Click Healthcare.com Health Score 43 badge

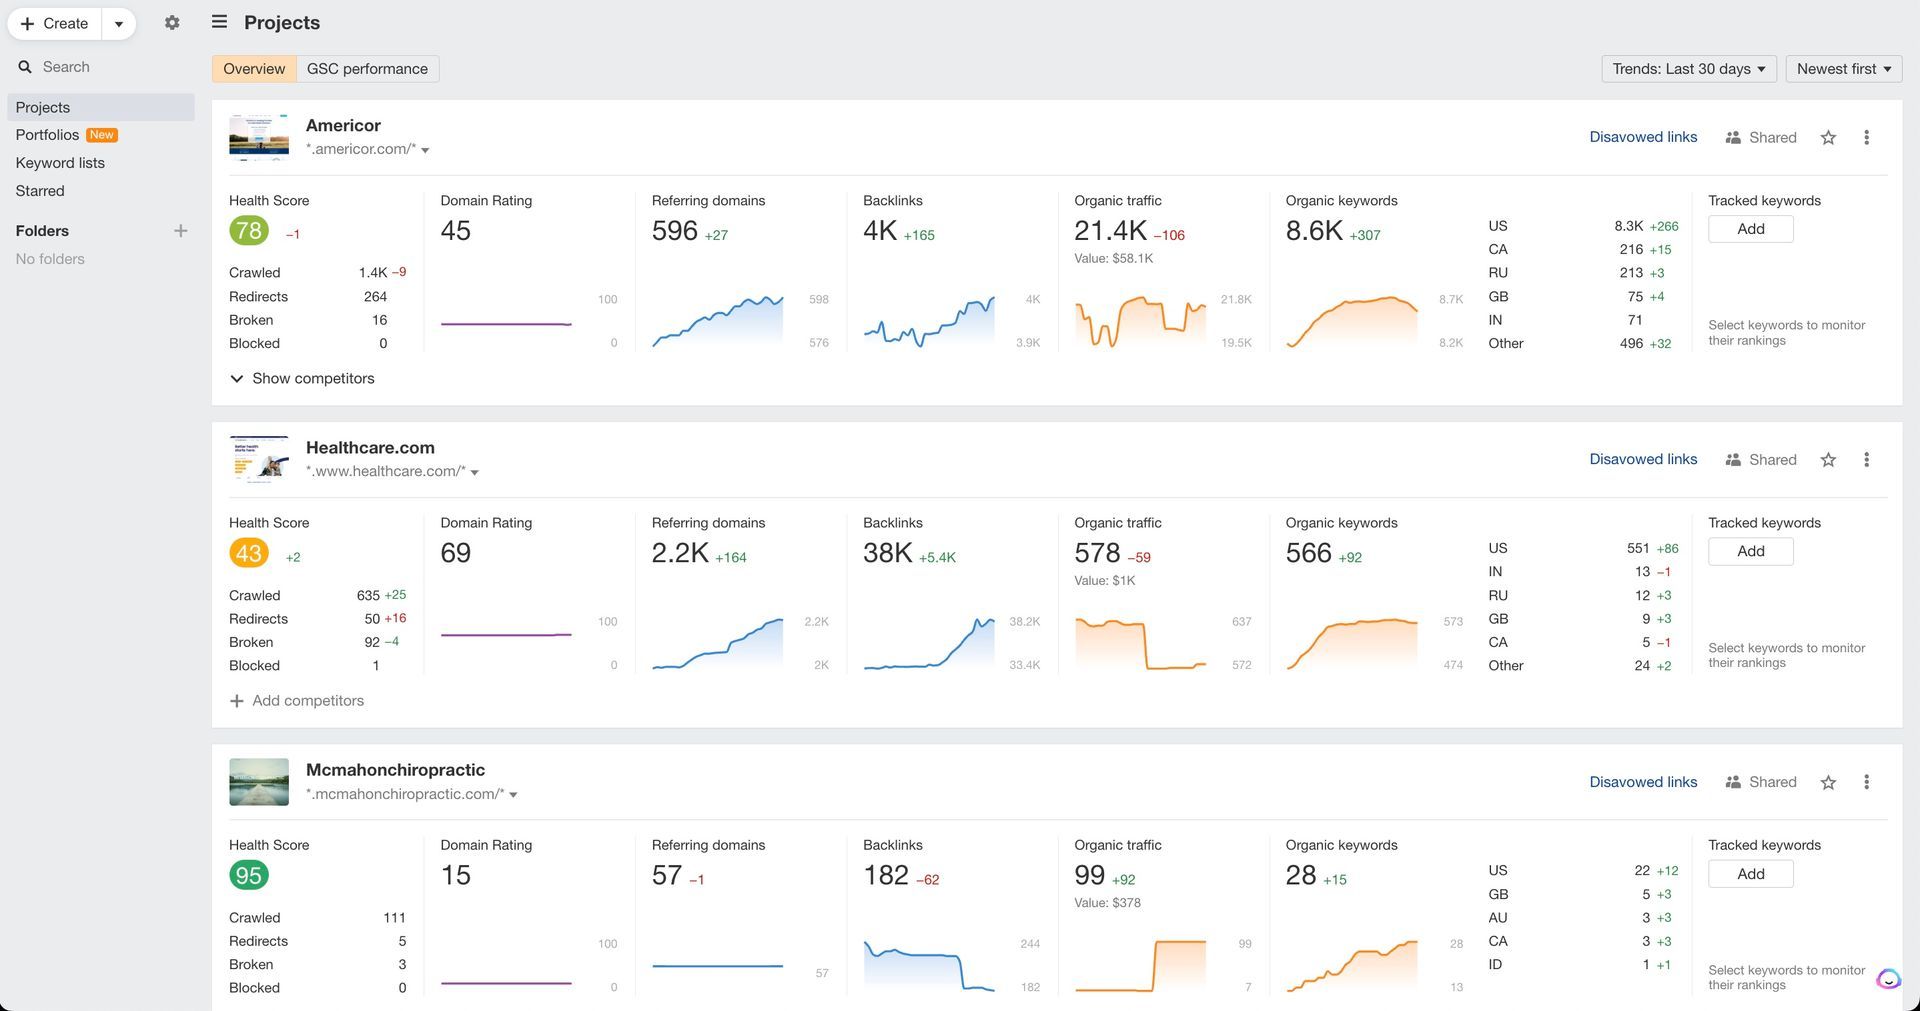point(248,553)
